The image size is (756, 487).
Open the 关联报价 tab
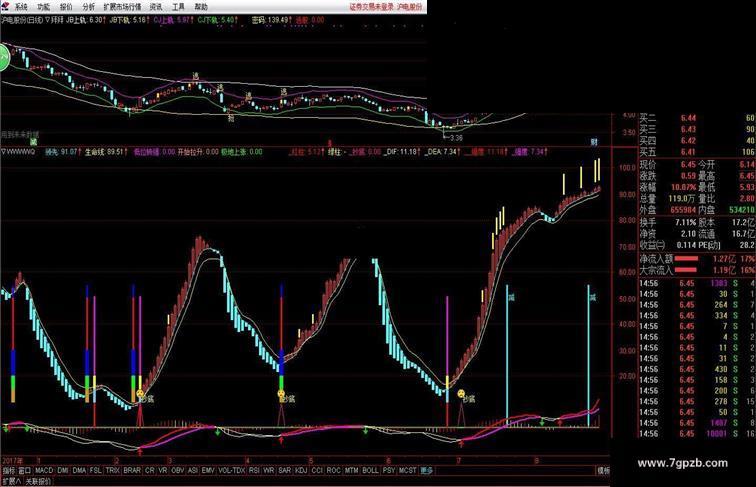coord(38,481)
